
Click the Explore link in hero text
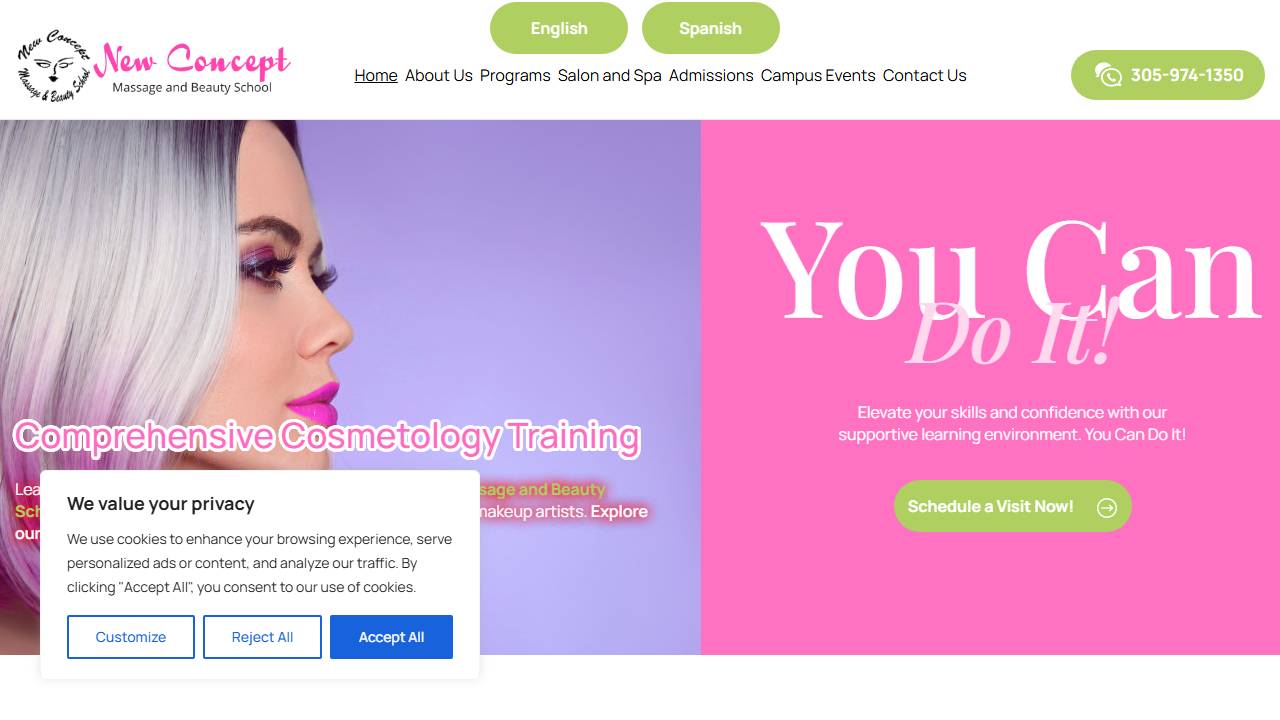tap(619, 512)
